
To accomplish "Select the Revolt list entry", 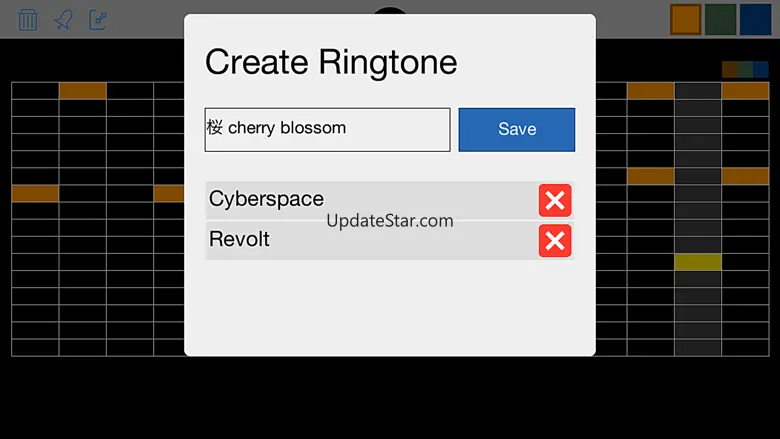I will (x=371, y=241).
